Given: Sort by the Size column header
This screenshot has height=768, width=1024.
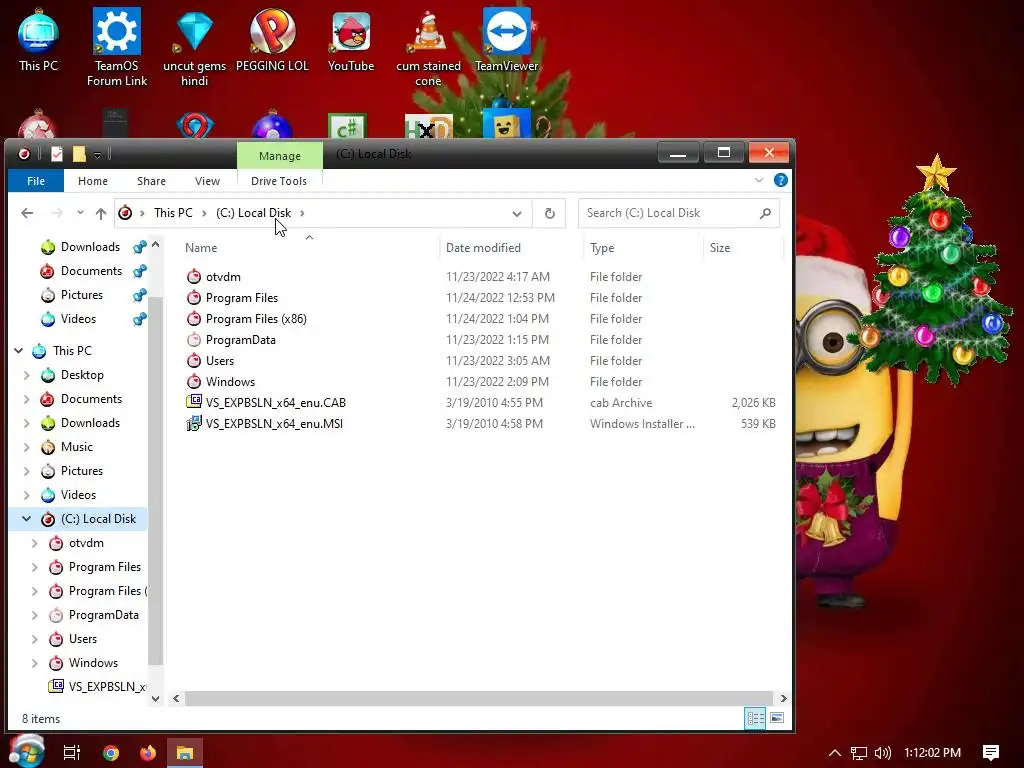Looking at the screenshot, I should (743, 248).
